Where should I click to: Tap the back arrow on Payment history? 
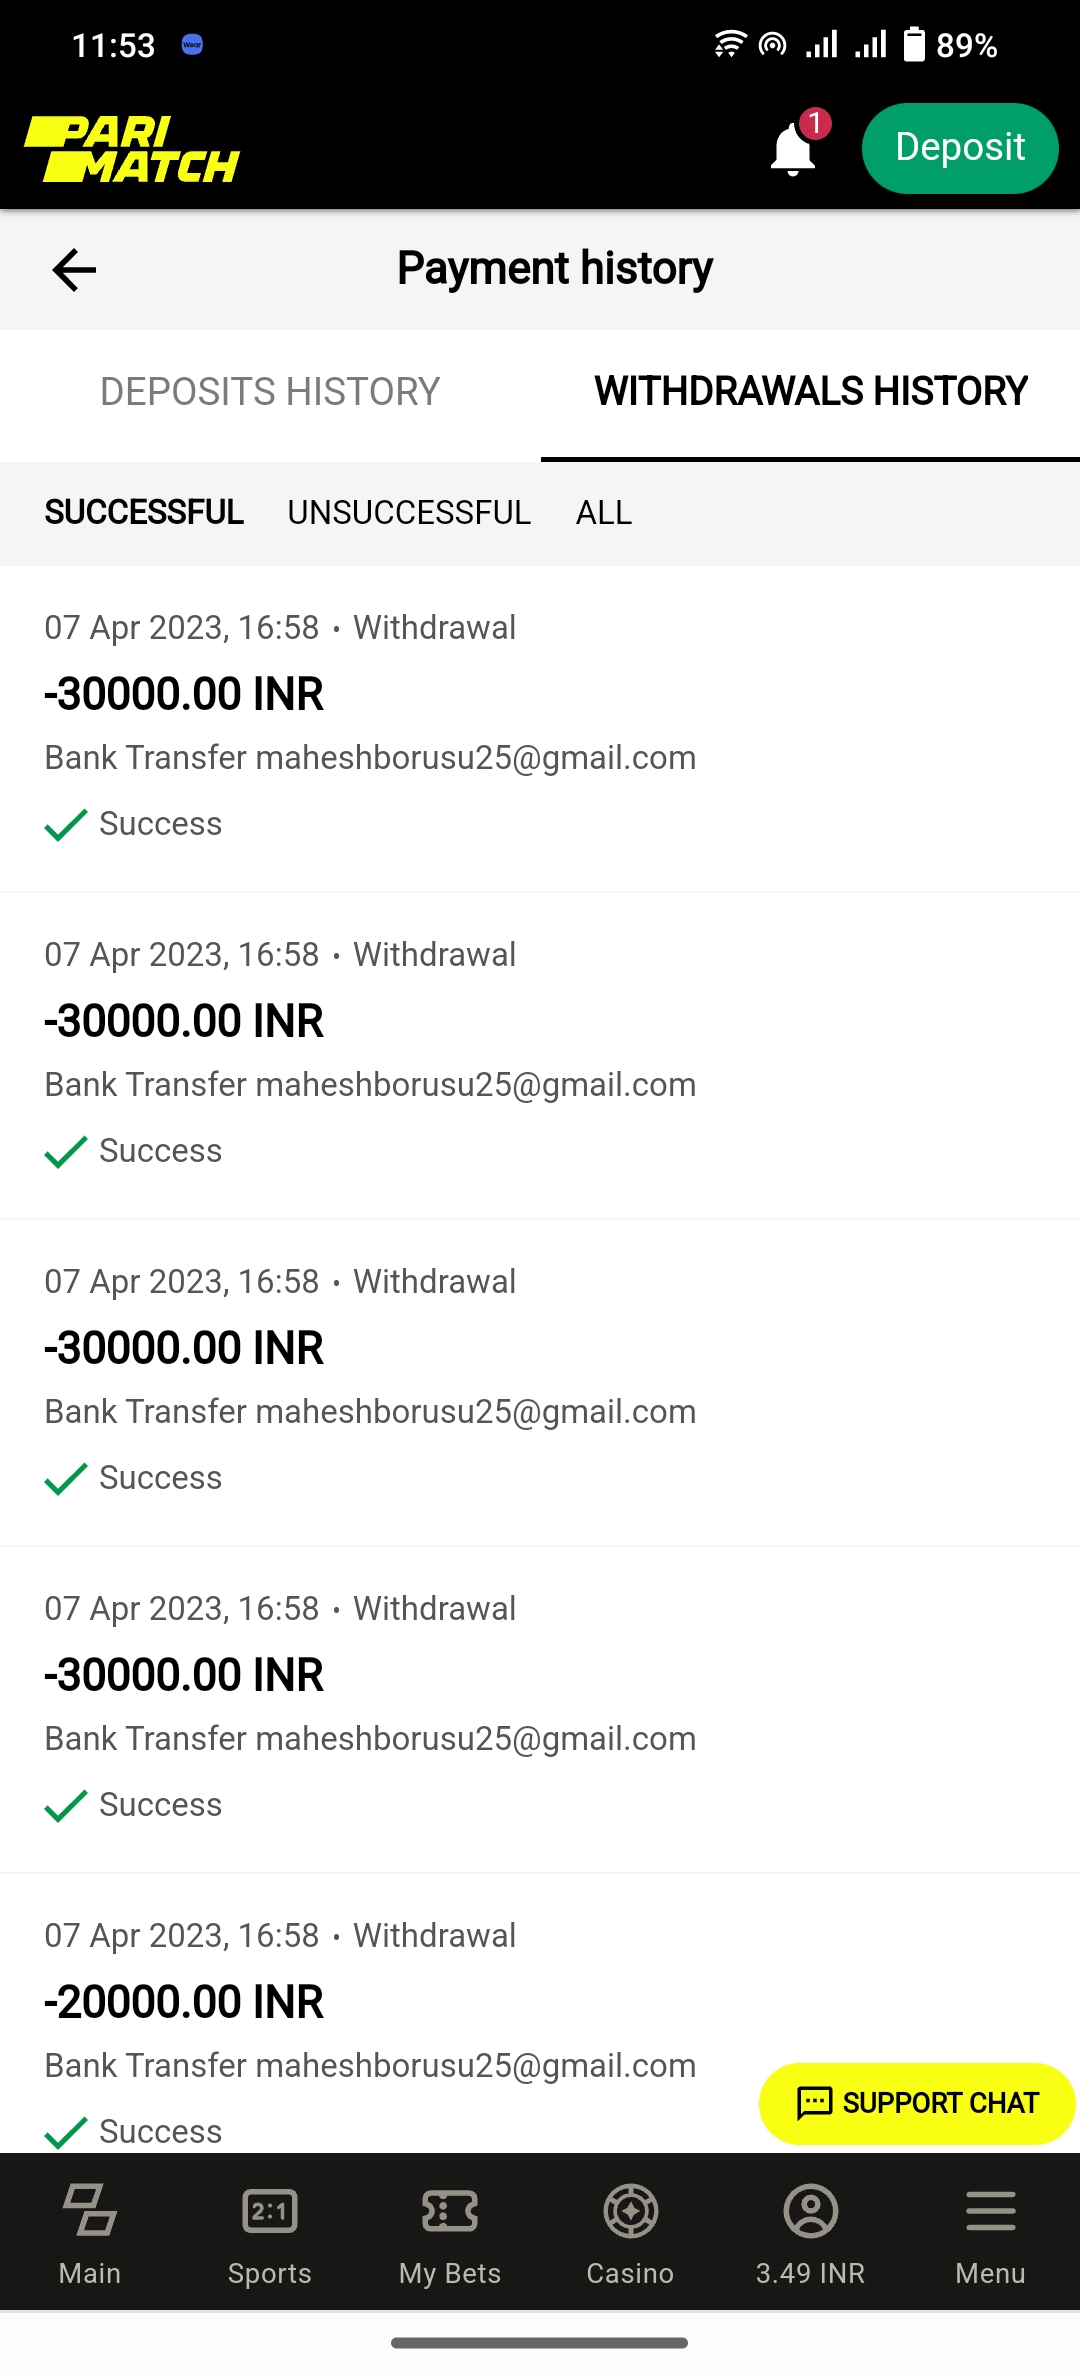coord(74,270)
